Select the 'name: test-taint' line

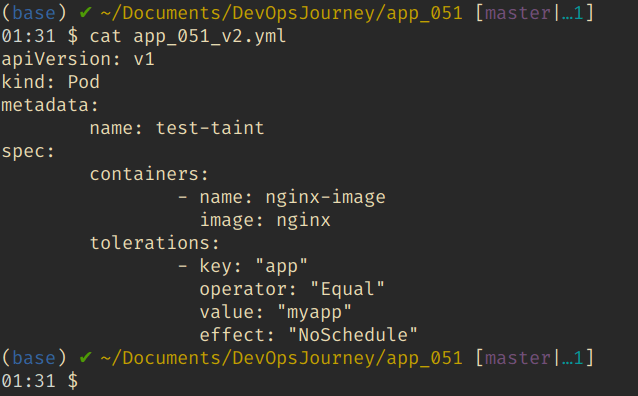(177, 128)
